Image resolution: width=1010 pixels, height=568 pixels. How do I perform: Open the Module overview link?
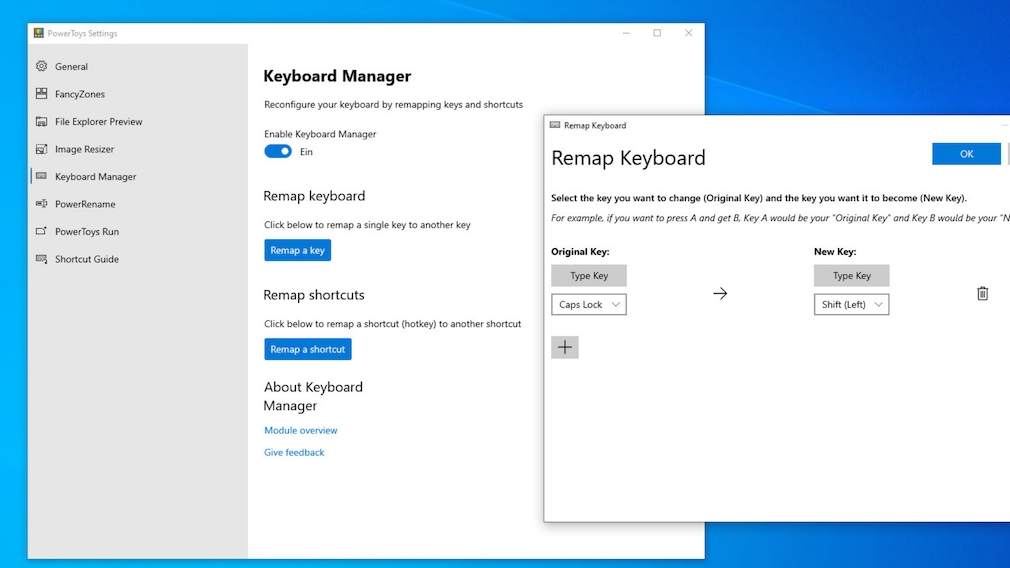[301, 430]
